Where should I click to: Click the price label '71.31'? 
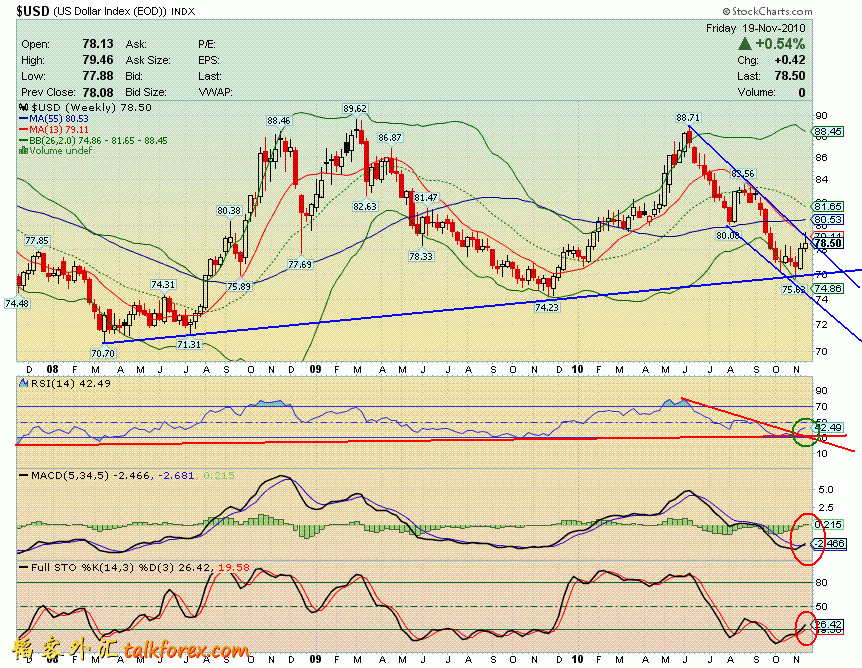(x=189, y=344)
